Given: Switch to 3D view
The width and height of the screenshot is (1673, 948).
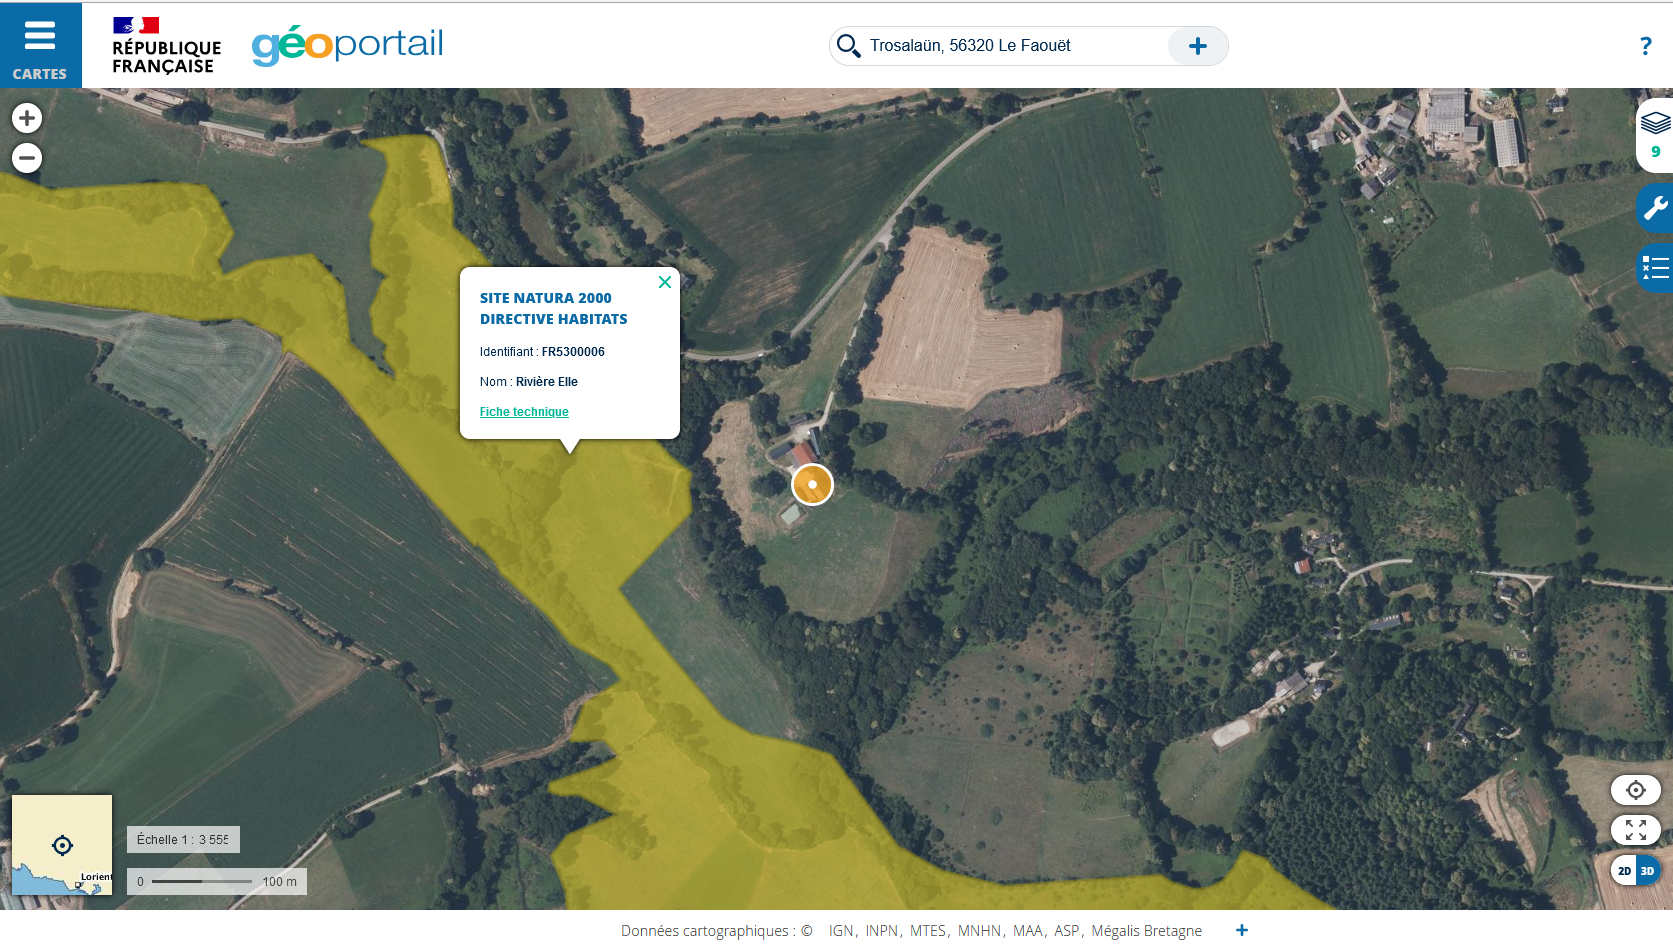Looking at the screenshot, I should tap(1647, 871).
